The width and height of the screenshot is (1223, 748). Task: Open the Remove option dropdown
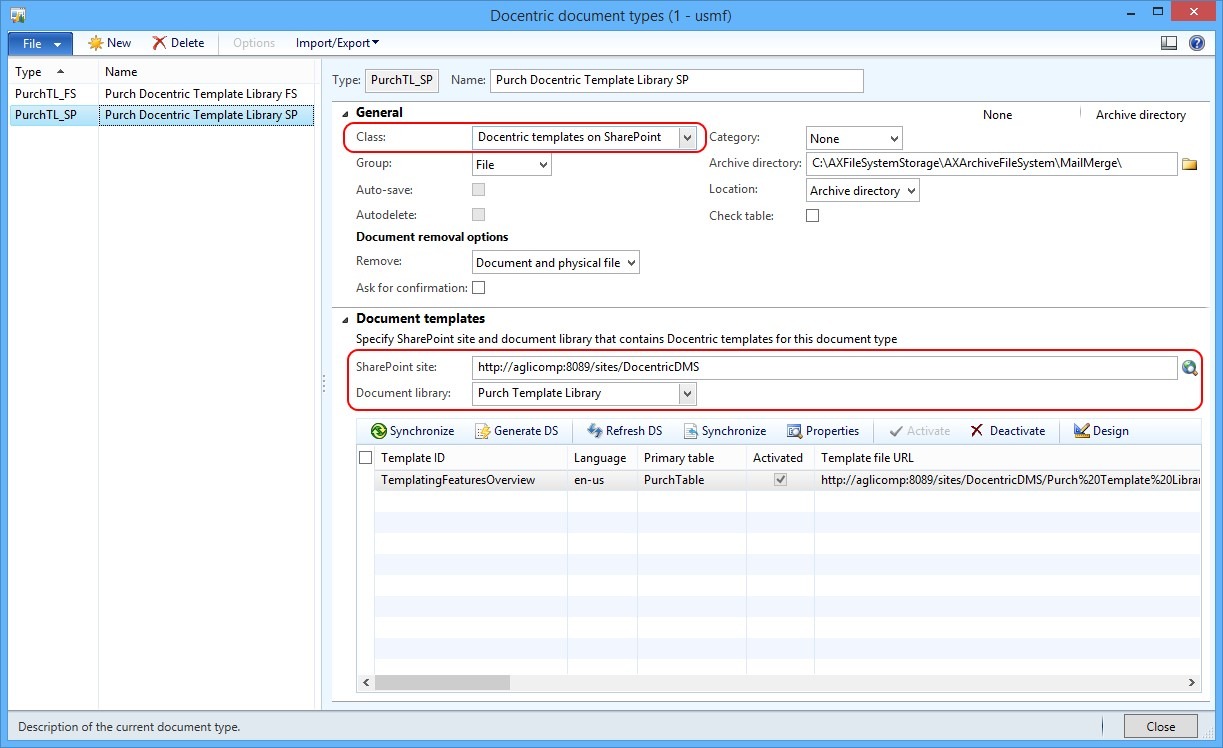tap(631, 263)
